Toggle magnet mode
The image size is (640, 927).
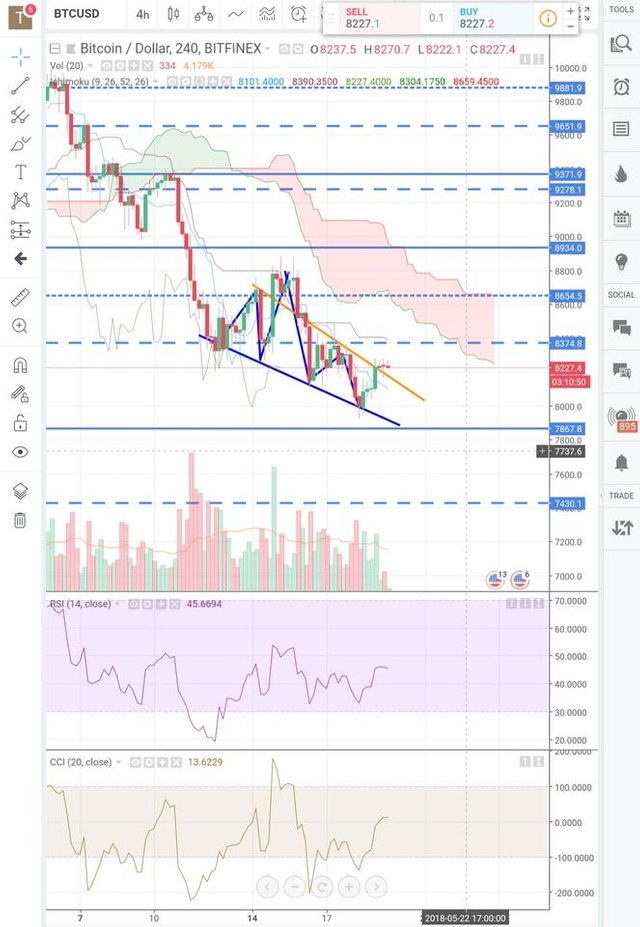pos(20,365)
